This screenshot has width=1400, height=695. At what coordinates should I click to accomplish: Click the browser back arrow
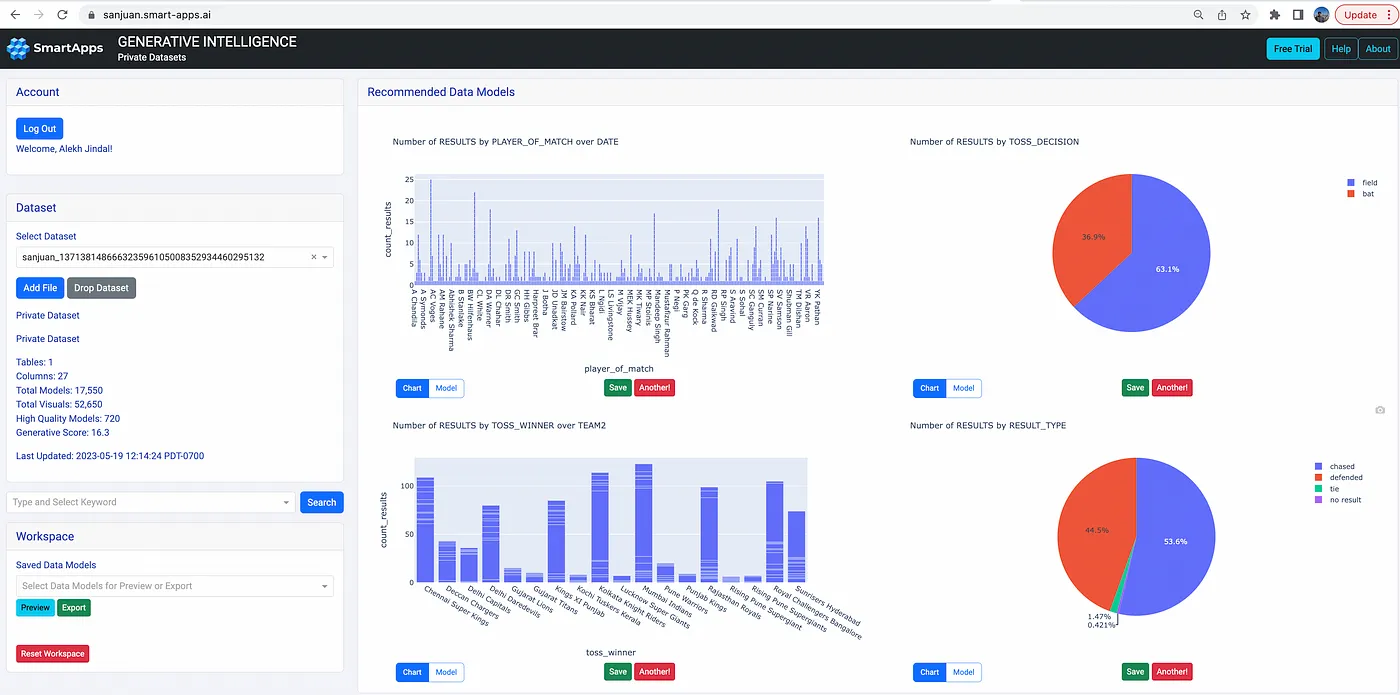tap(15, 15)
